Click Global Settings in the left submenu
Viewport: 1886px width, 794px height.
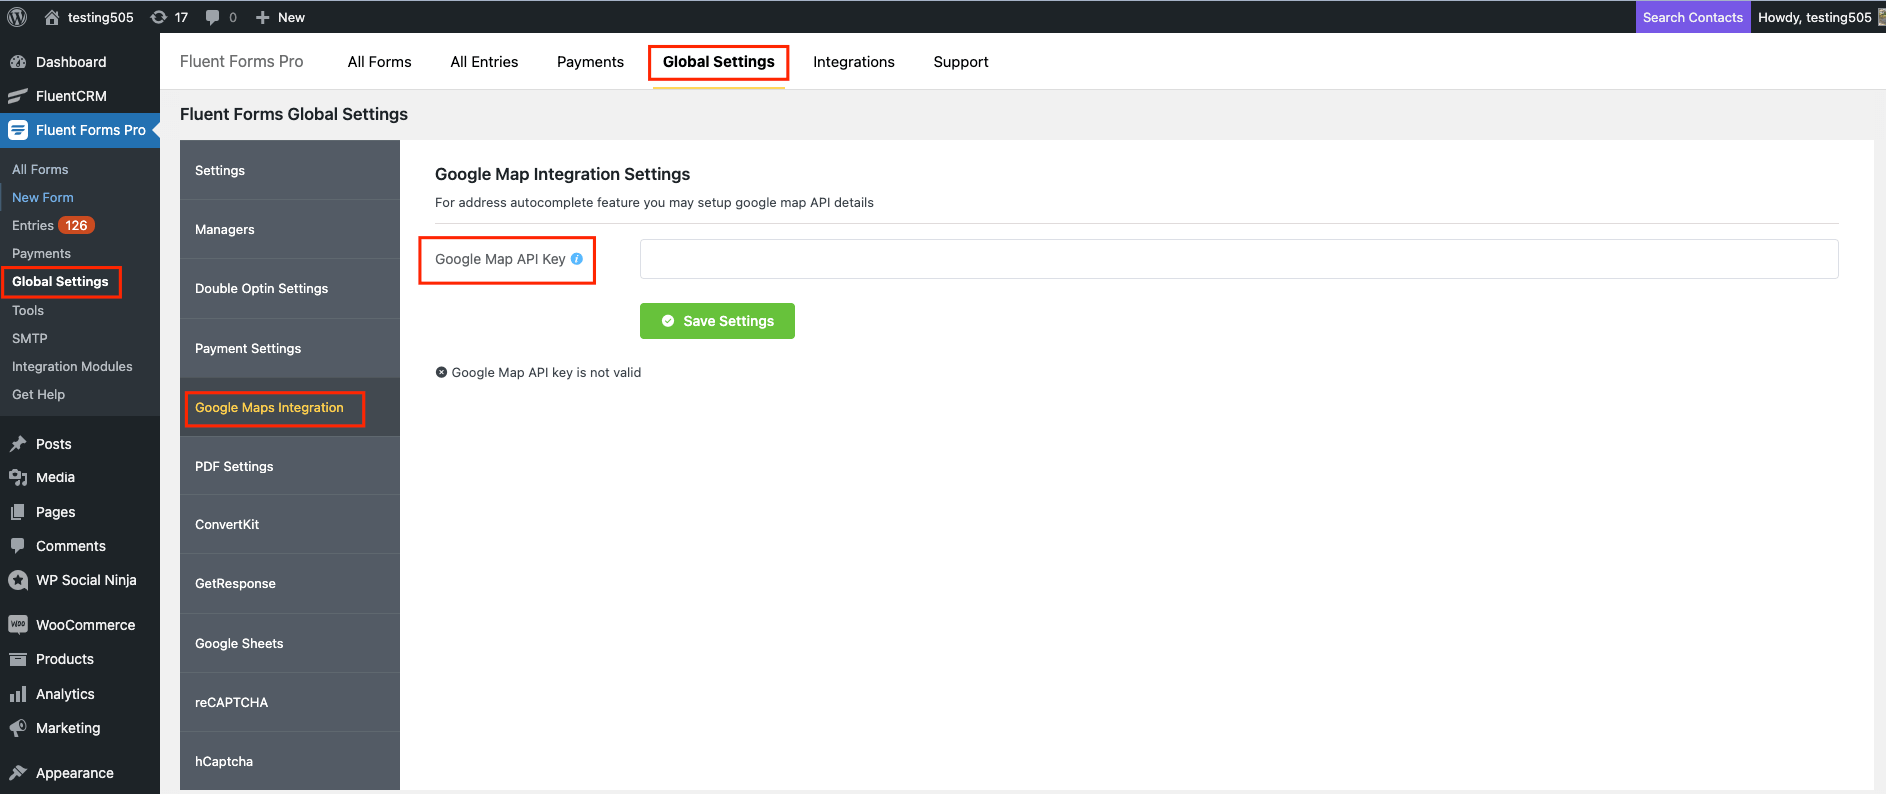(60, 282)
